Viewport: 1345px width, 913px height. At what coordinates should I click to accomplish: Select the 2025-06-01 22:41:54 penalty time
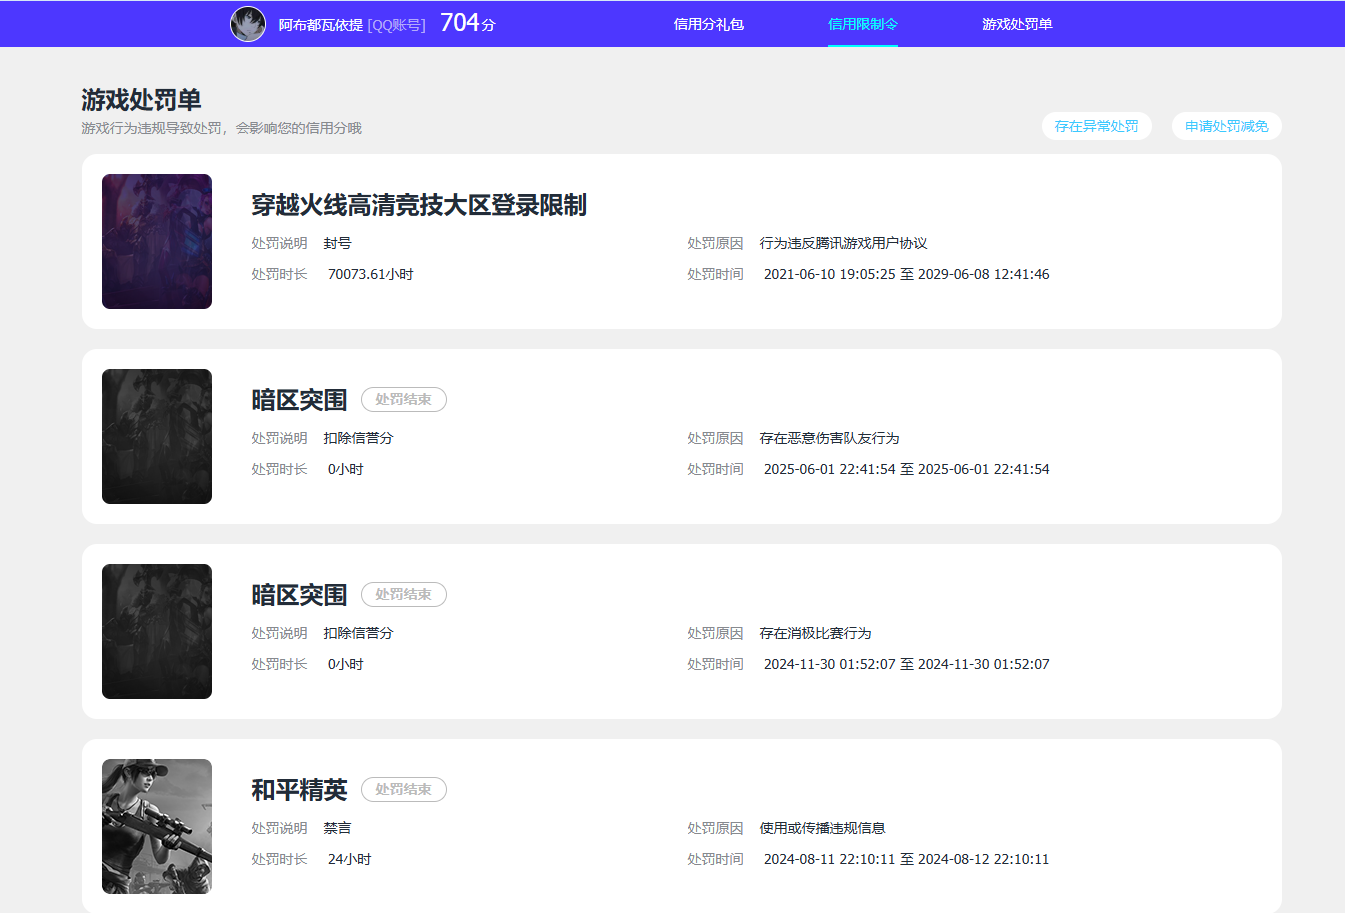(907, 469)
